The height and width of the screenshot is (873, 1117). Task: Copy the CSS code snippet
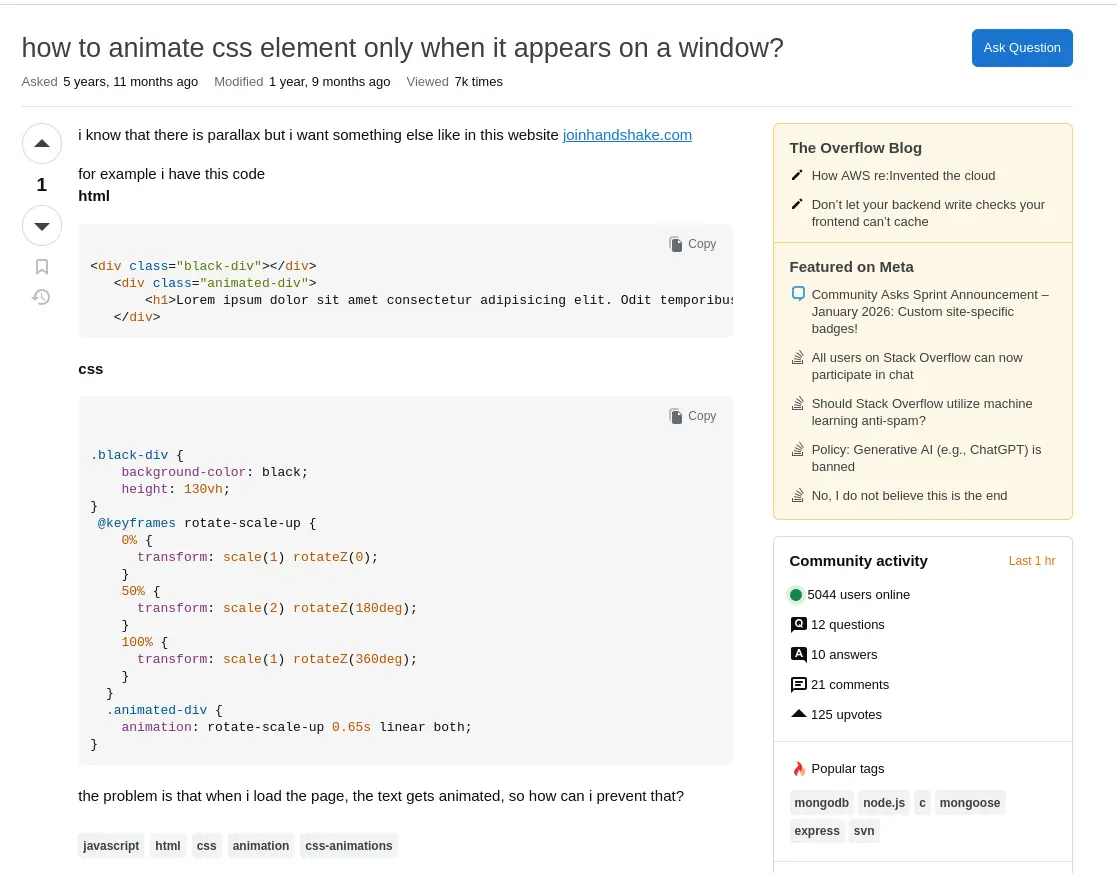click(x=692, y=416)
